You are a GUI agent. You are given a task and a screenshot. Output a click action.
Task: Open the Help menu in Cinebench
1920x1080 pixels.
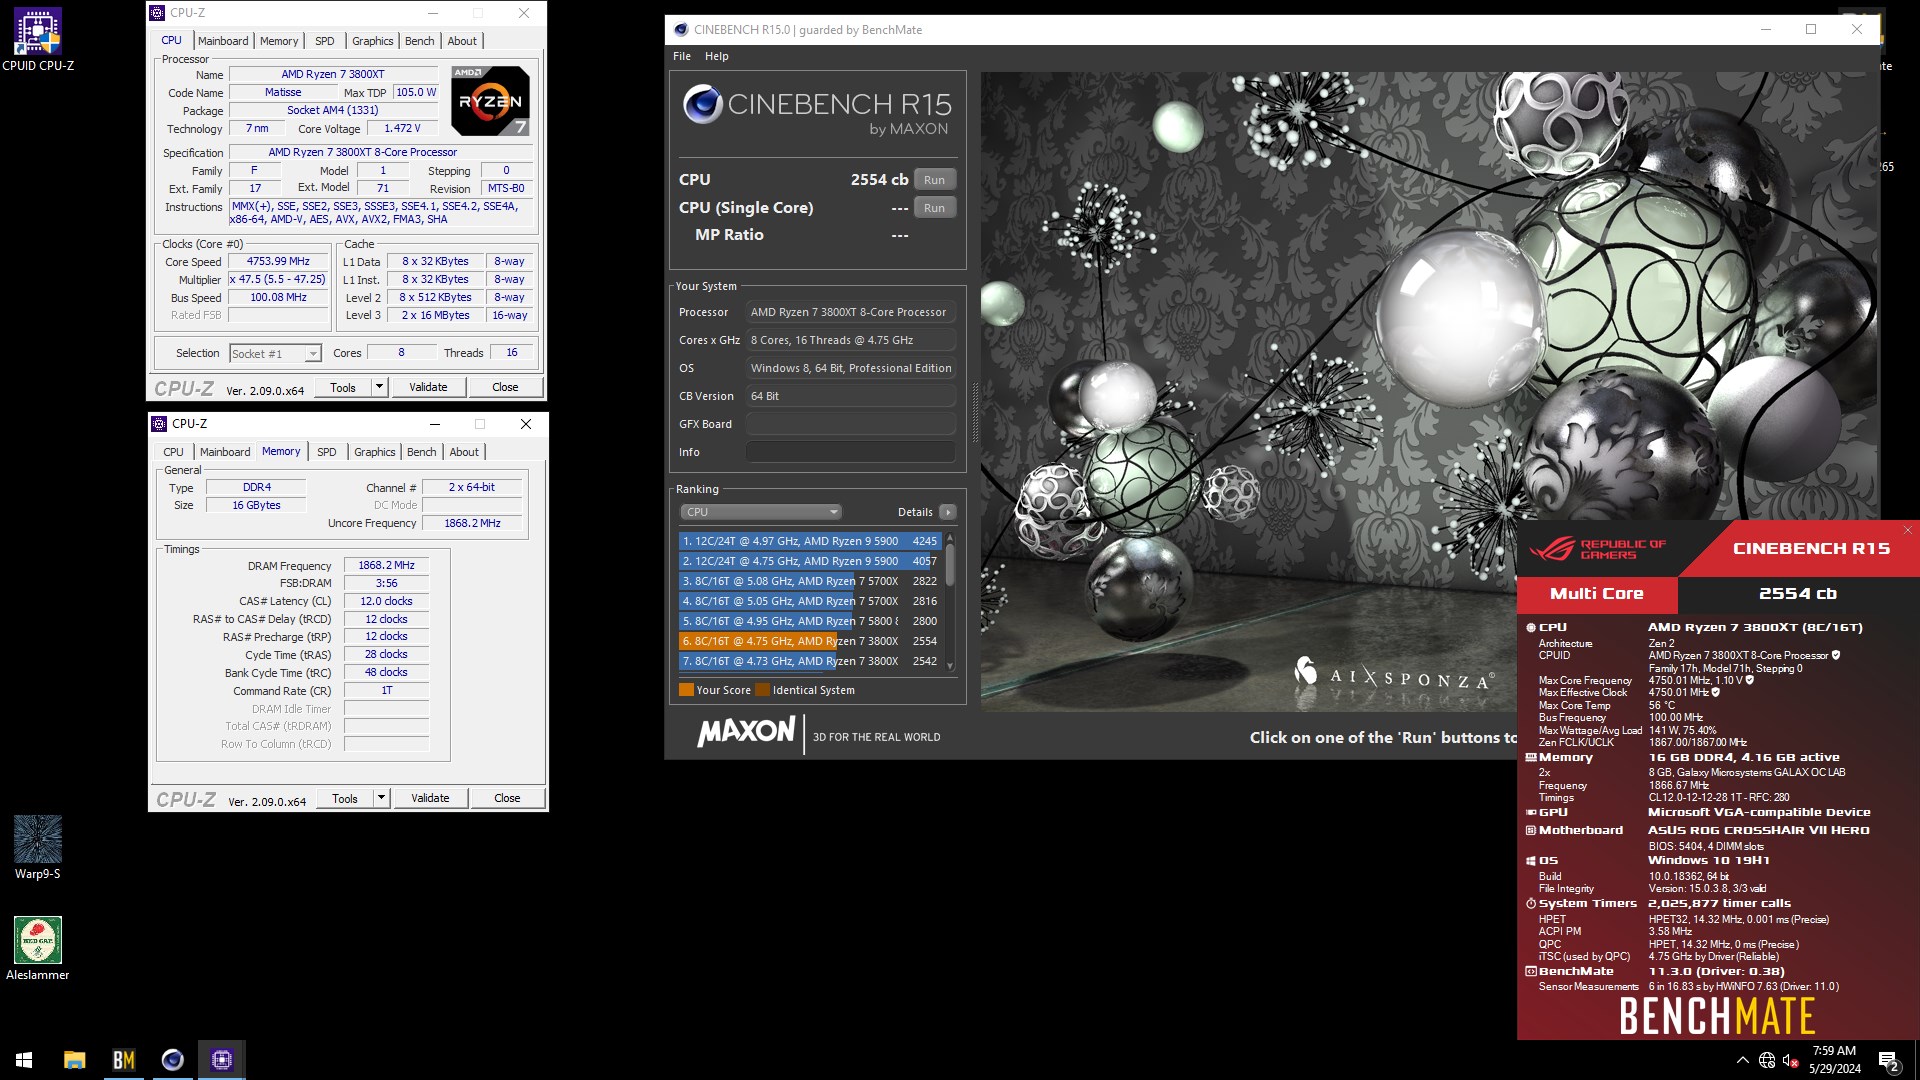pyautogui.click(x=717, y=56)
